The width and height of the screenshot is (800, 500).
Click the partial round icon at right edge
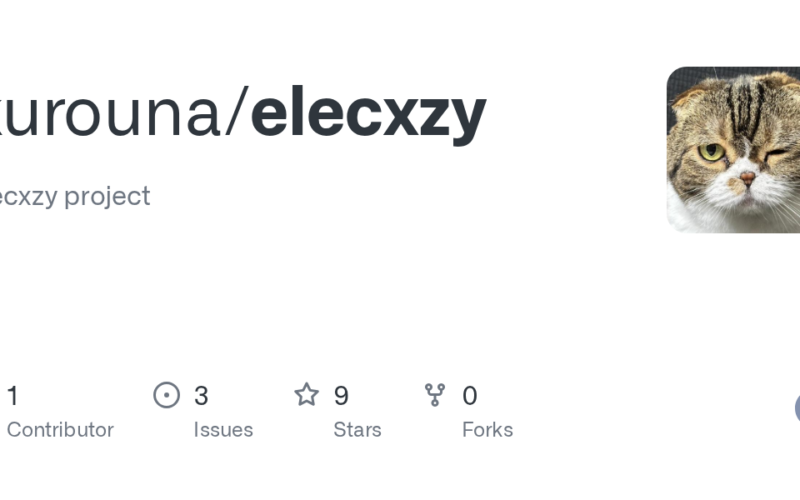(x=797, y=408)
